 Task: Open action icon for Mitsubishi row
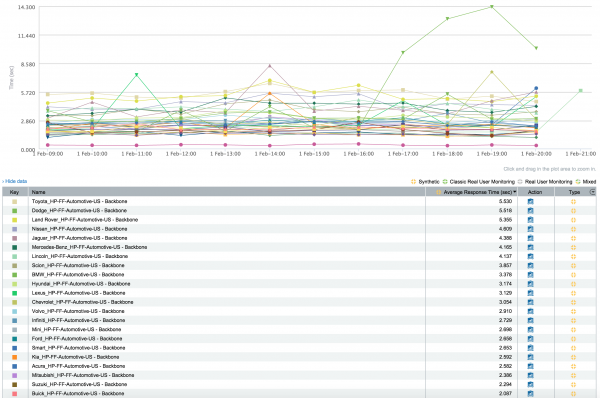(x=530, y=375)
